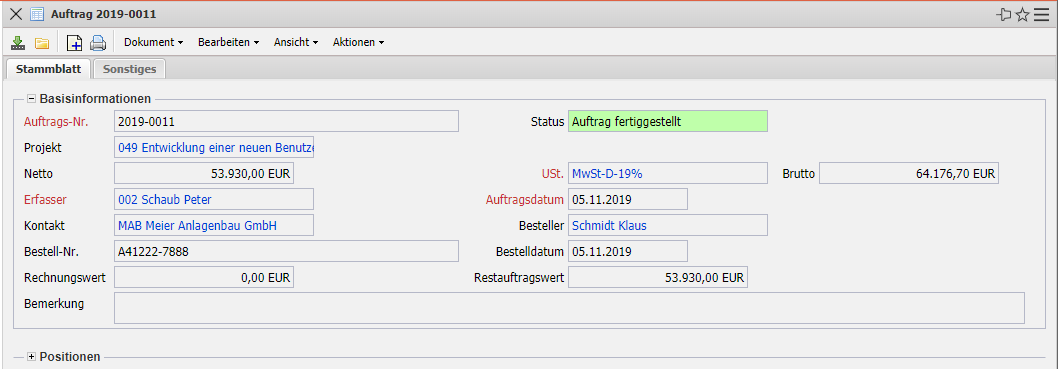Click the Restauftragswert field 53.930,00 EUR

click(659, 277)
